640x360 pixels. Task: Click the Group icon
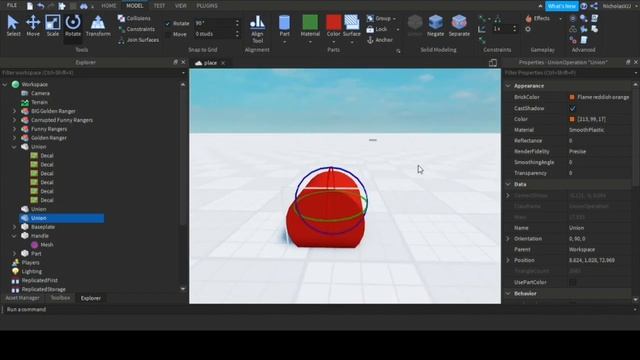(370, 18)
